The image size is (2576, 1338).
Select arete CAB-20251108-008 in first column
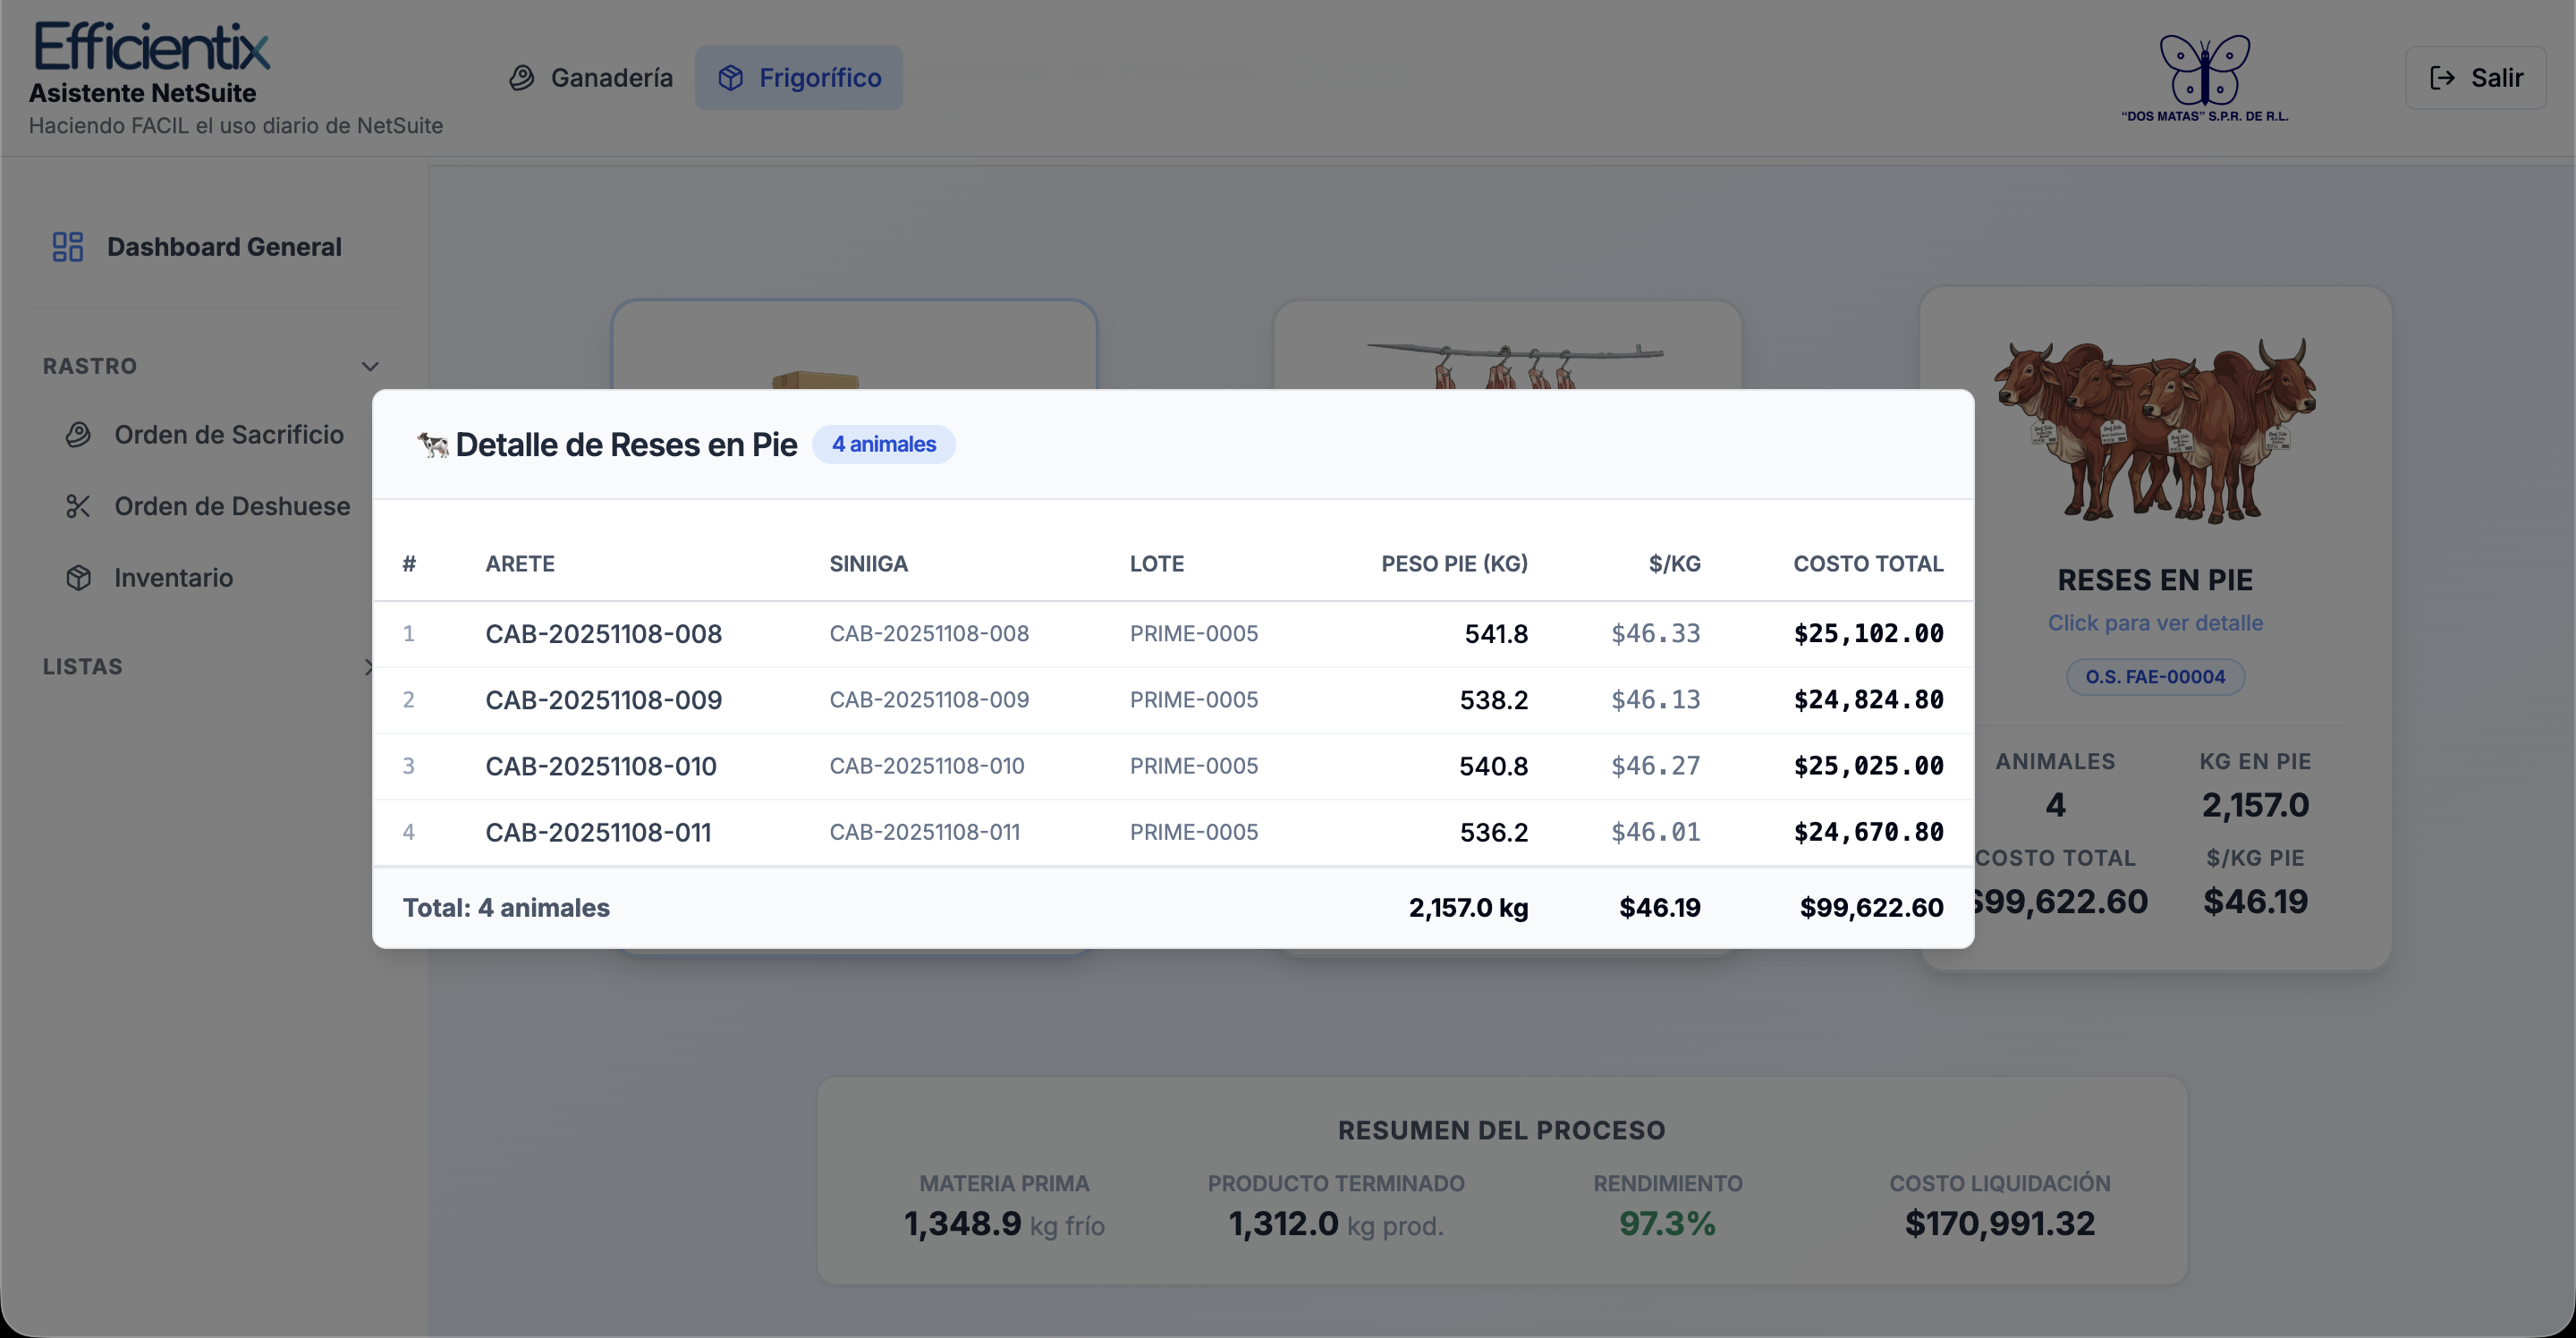(603, 634)
